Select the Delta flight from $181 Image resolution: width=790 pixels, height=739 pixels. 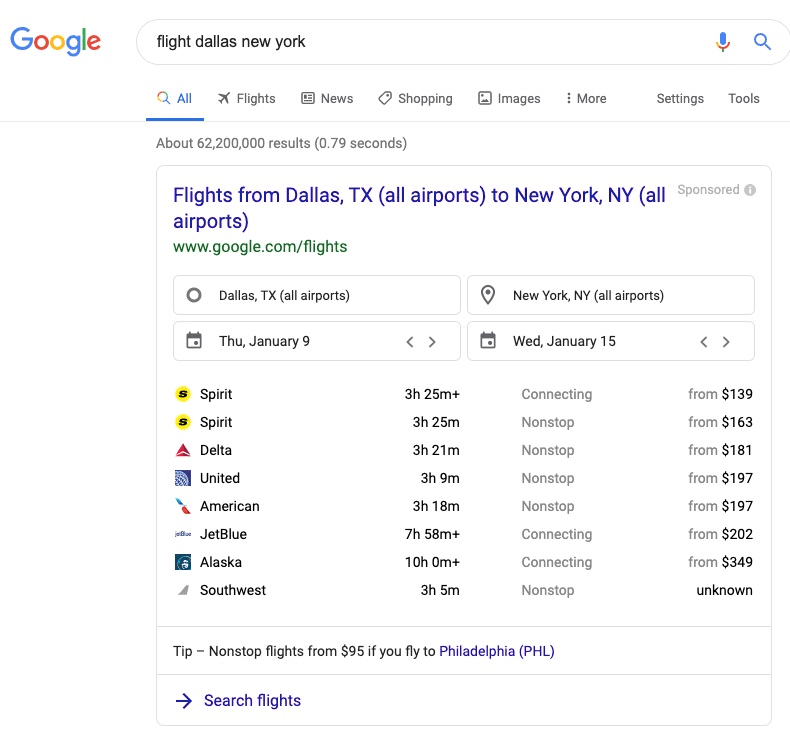(464, 450)
